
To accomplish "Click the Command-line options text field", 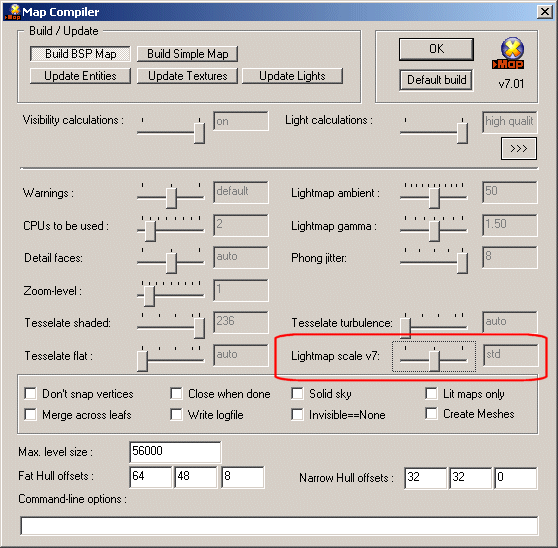I will tap(279, 526).
